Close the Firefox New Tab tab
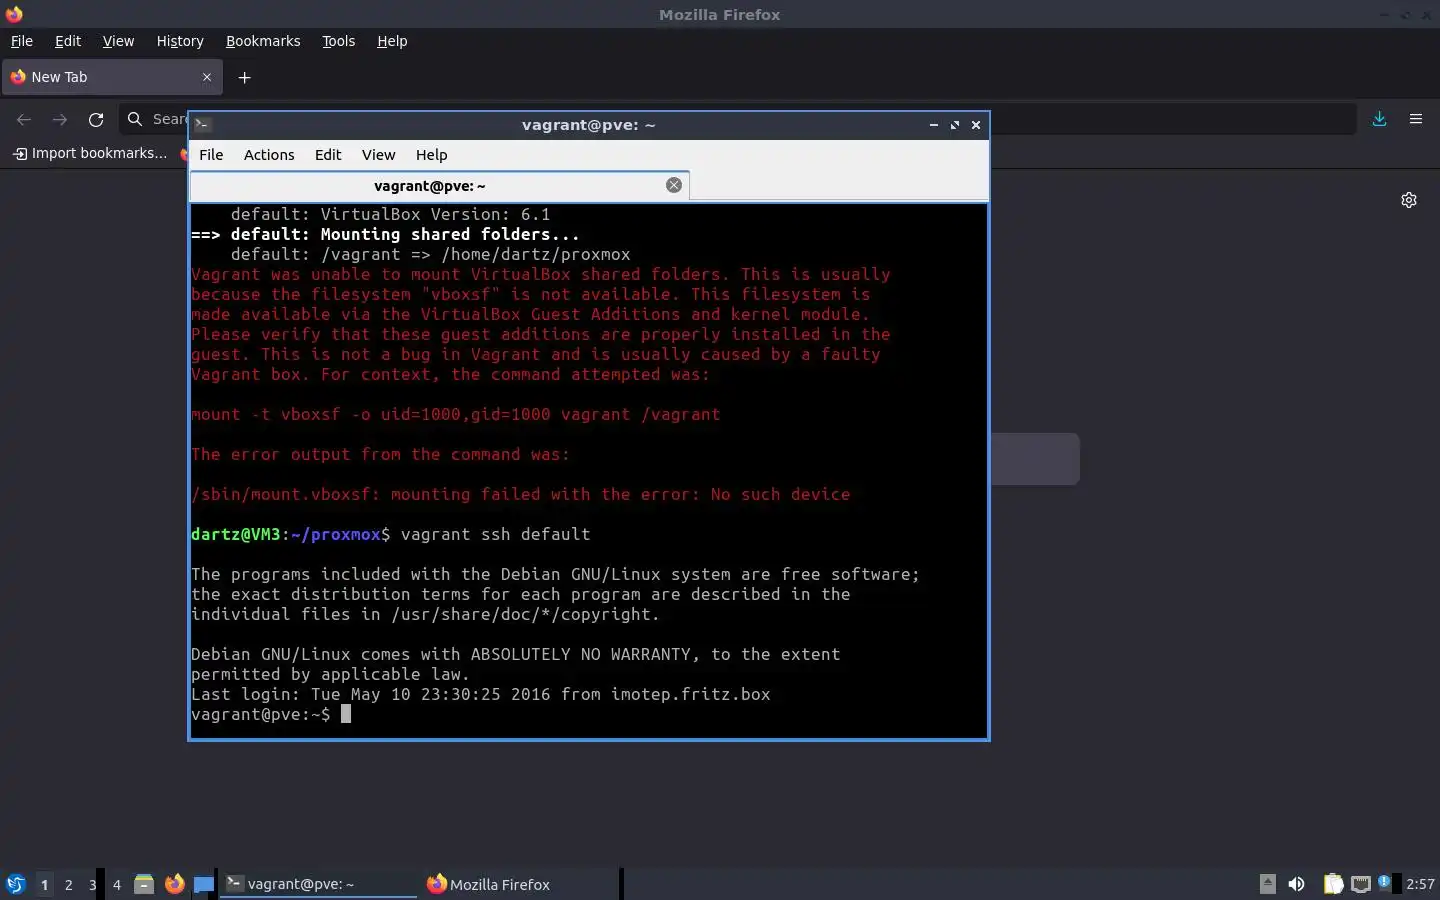 click(x=207, y=77)
